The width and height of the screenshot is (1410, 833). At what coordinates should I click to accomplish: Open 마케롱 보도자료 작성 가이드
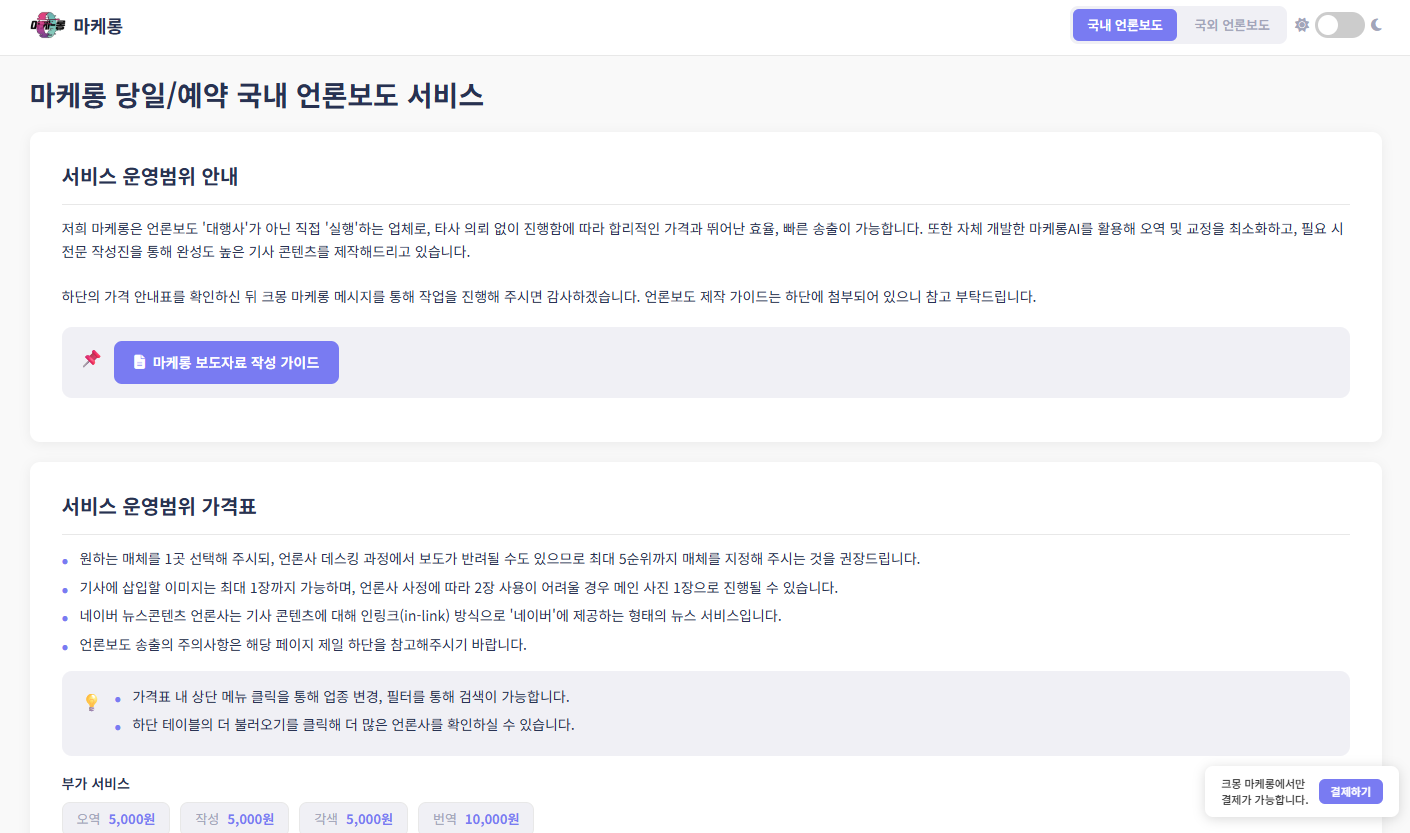pos(226,362)
